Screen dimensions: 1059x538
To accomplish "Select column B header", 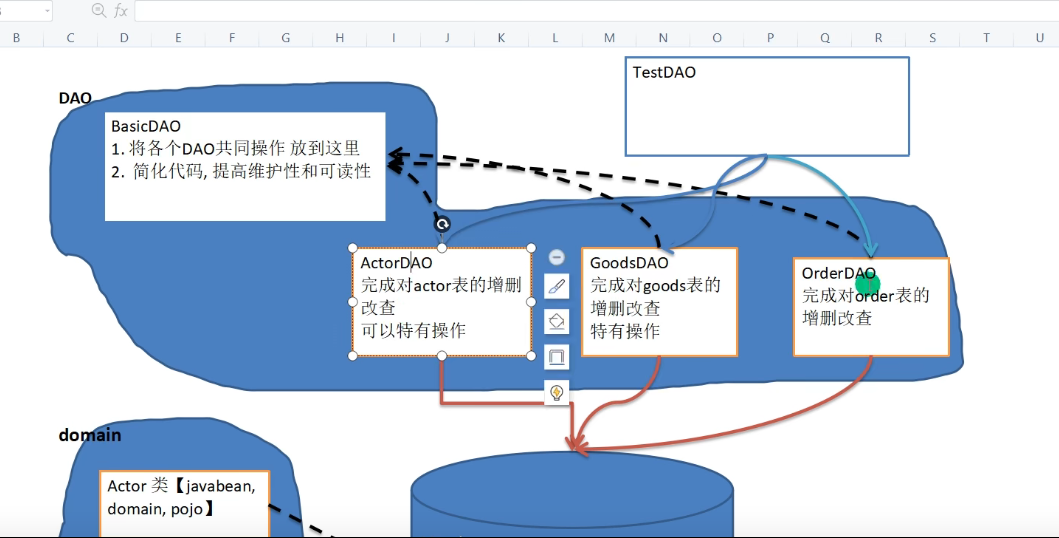I will [x=16, y=38].
